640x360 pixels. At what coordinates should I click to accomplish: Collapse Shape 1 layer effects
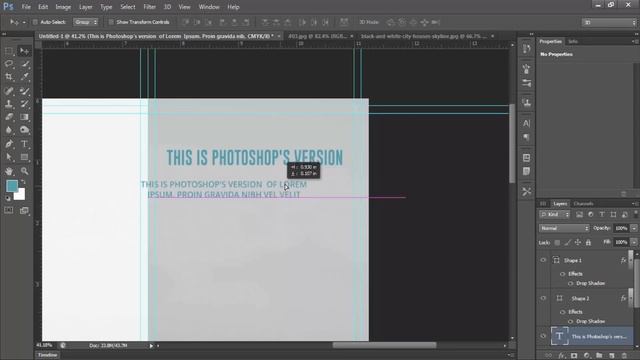click(x=630, y=260)
